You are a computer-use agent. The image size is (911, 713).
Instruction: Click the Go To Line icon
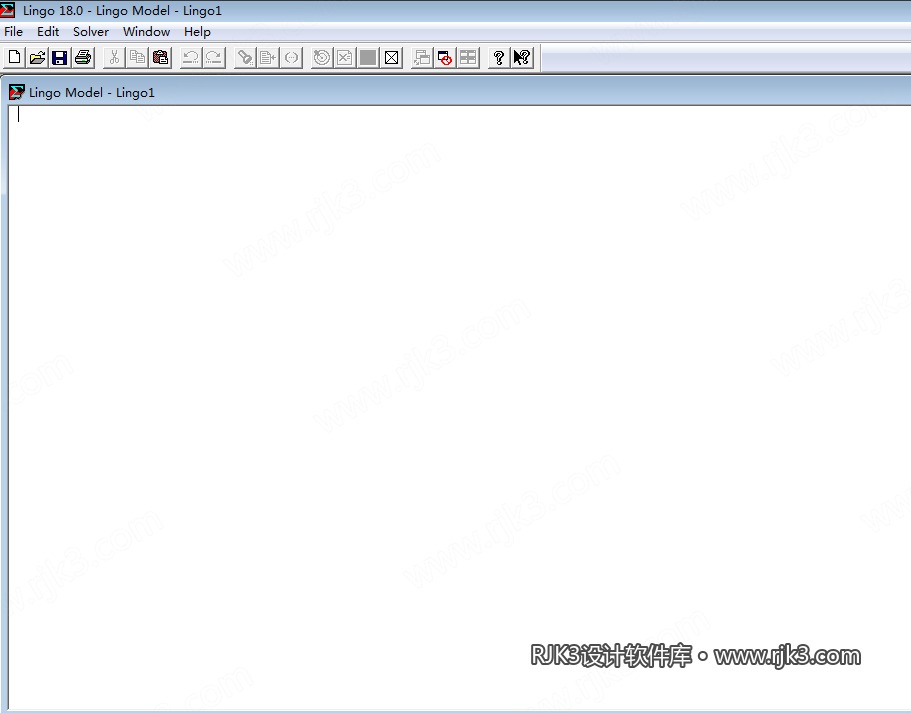tap(268, 58)
